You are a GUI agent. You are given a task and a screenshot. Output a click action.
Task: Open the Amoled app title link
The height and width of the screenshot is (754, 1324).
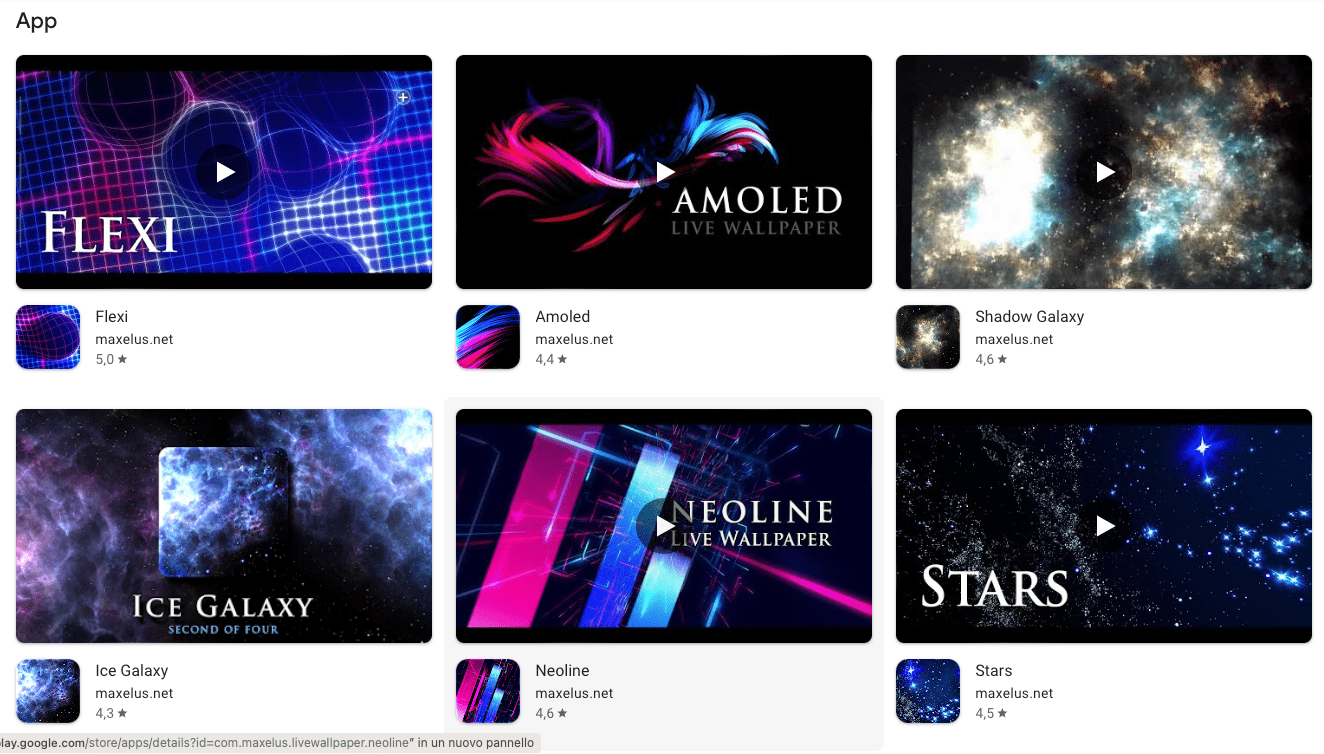pyautogui.click(x=563, y=317)
